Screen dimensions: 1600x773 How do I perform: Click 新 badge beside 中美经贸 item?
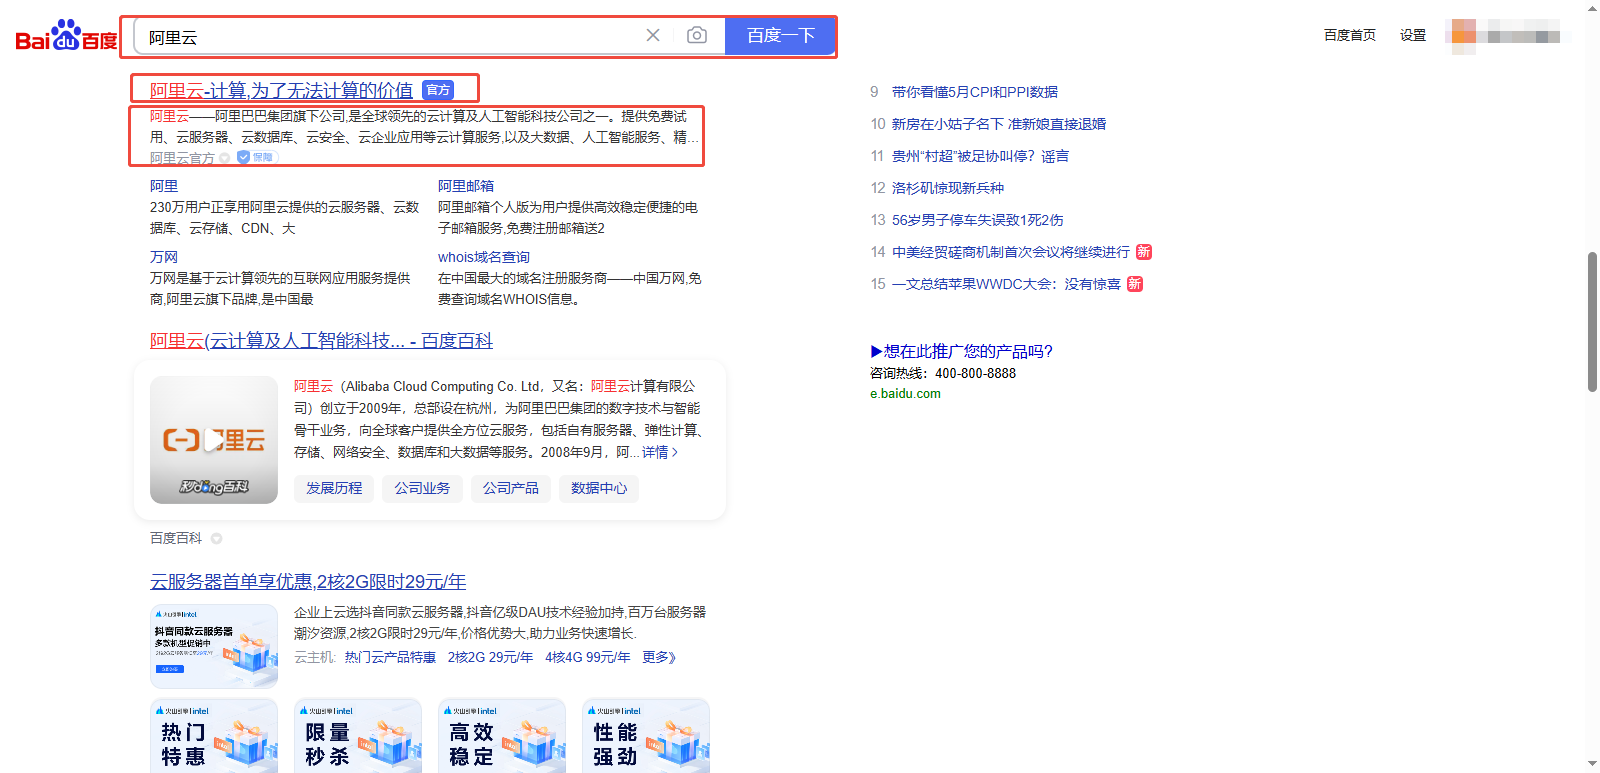pos(1144,252)
